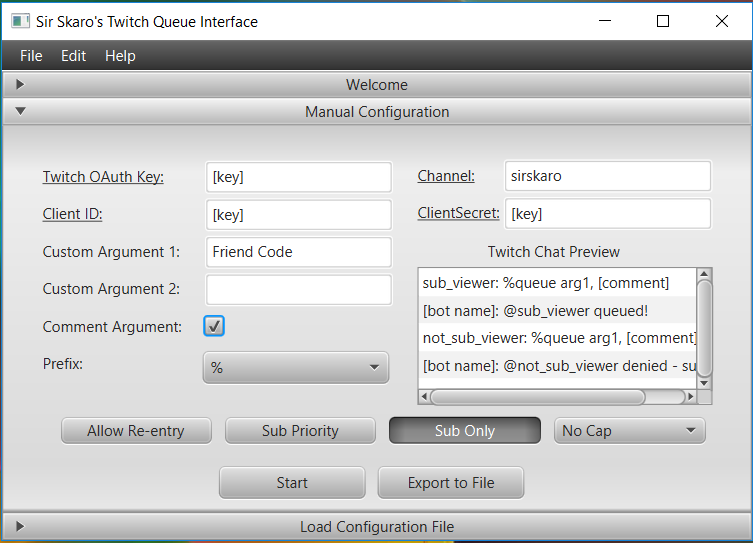Image resolution: width=753 pixels, height=543 pixels.
Task: Expand the Load Configuration File section
Action: point(376,526)
